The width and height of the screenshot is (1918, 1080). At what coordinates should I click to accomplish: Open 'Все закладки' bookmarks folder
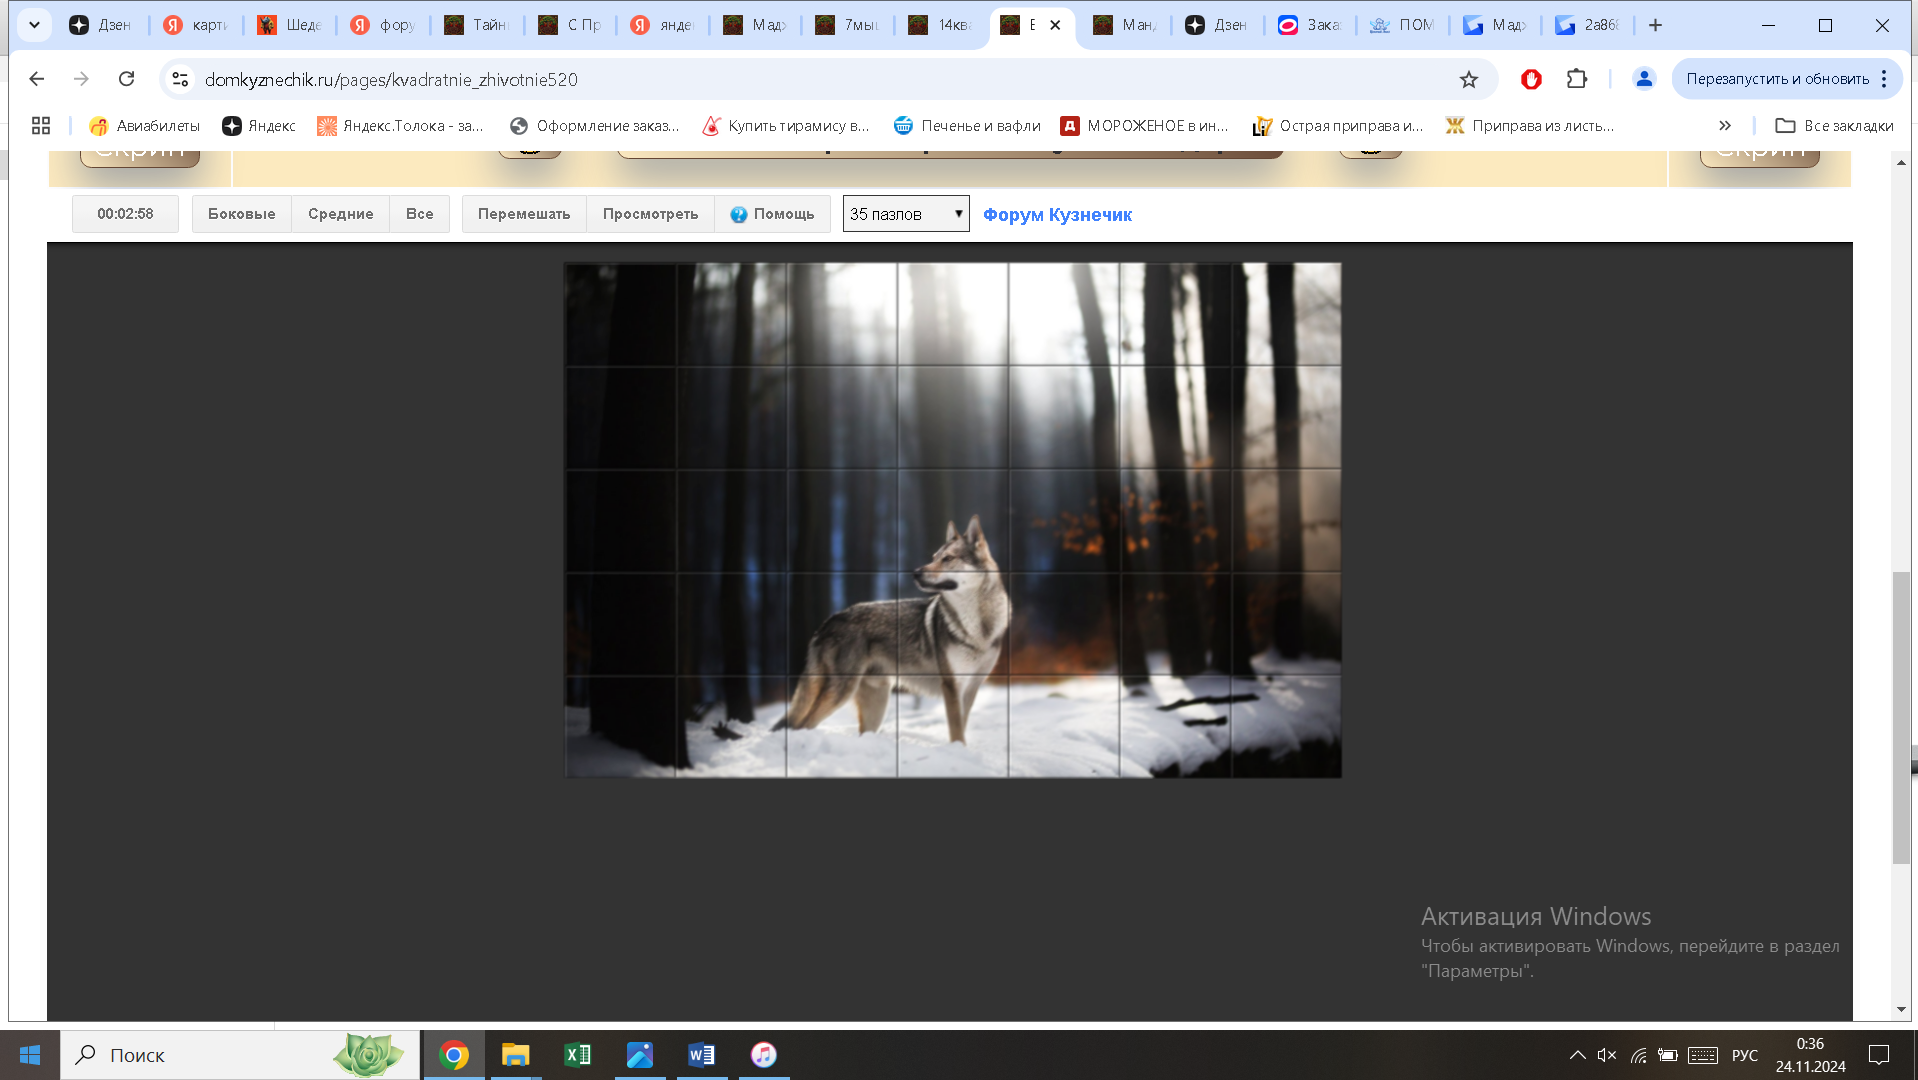[x=1834, y=125]
